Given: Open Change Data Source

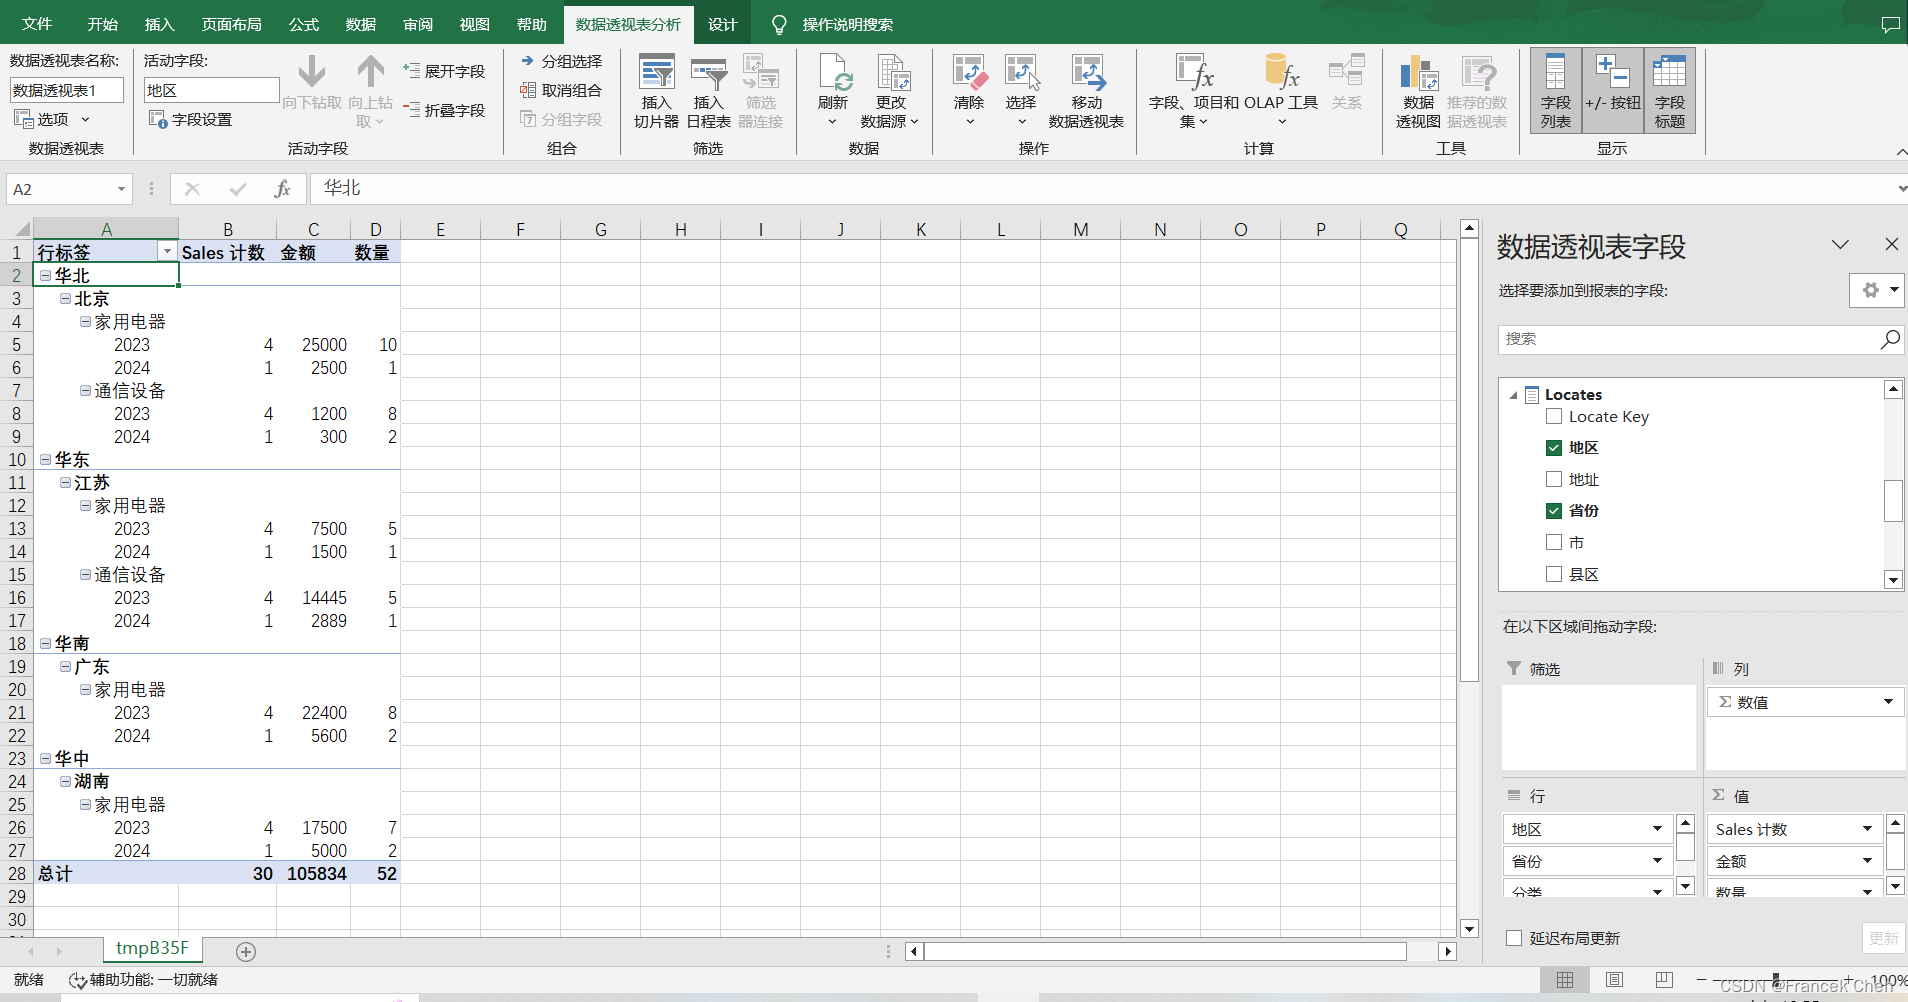Looking at the screenshot, I should click(x=890, y=91).
